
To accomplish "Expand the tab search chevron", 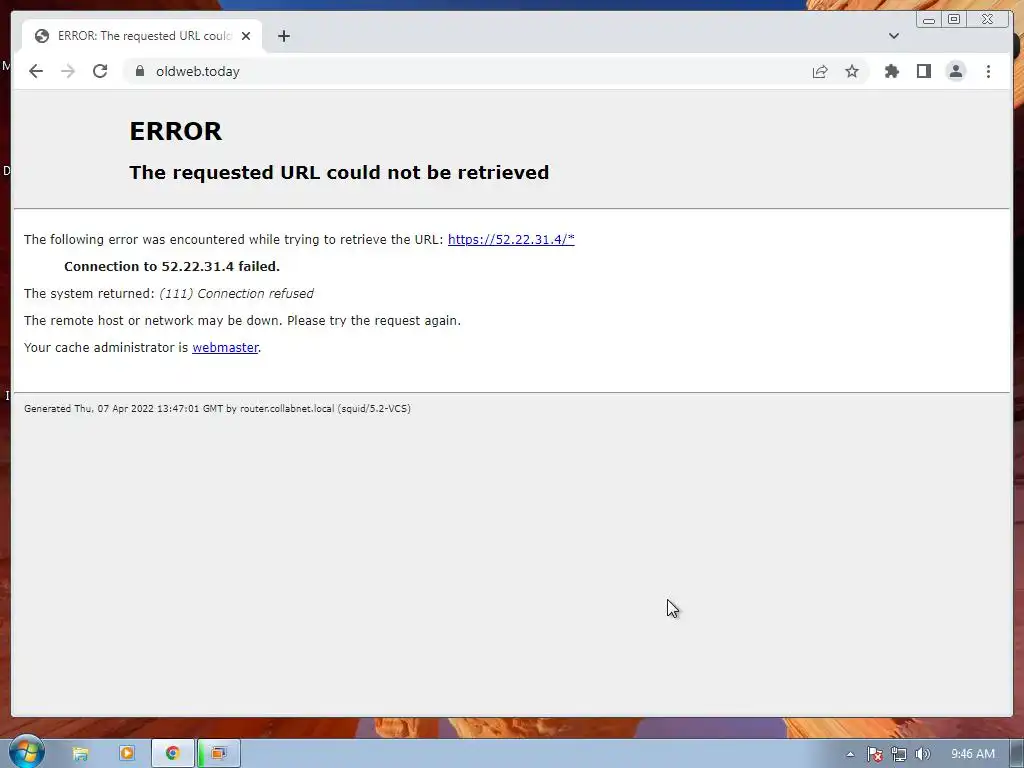I will pyautogui.click(x=893, y=36).
